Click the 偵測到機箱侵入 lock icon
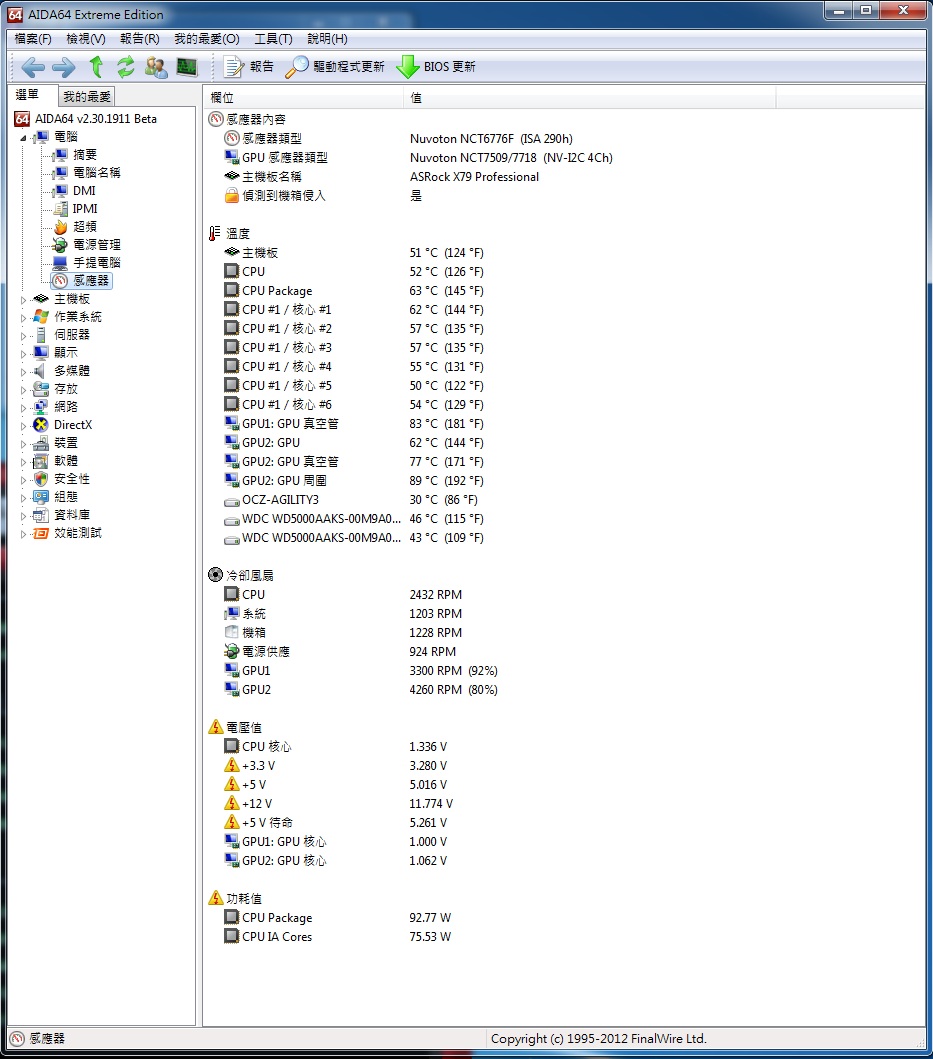933x1059 pixels. pos(232,195)
